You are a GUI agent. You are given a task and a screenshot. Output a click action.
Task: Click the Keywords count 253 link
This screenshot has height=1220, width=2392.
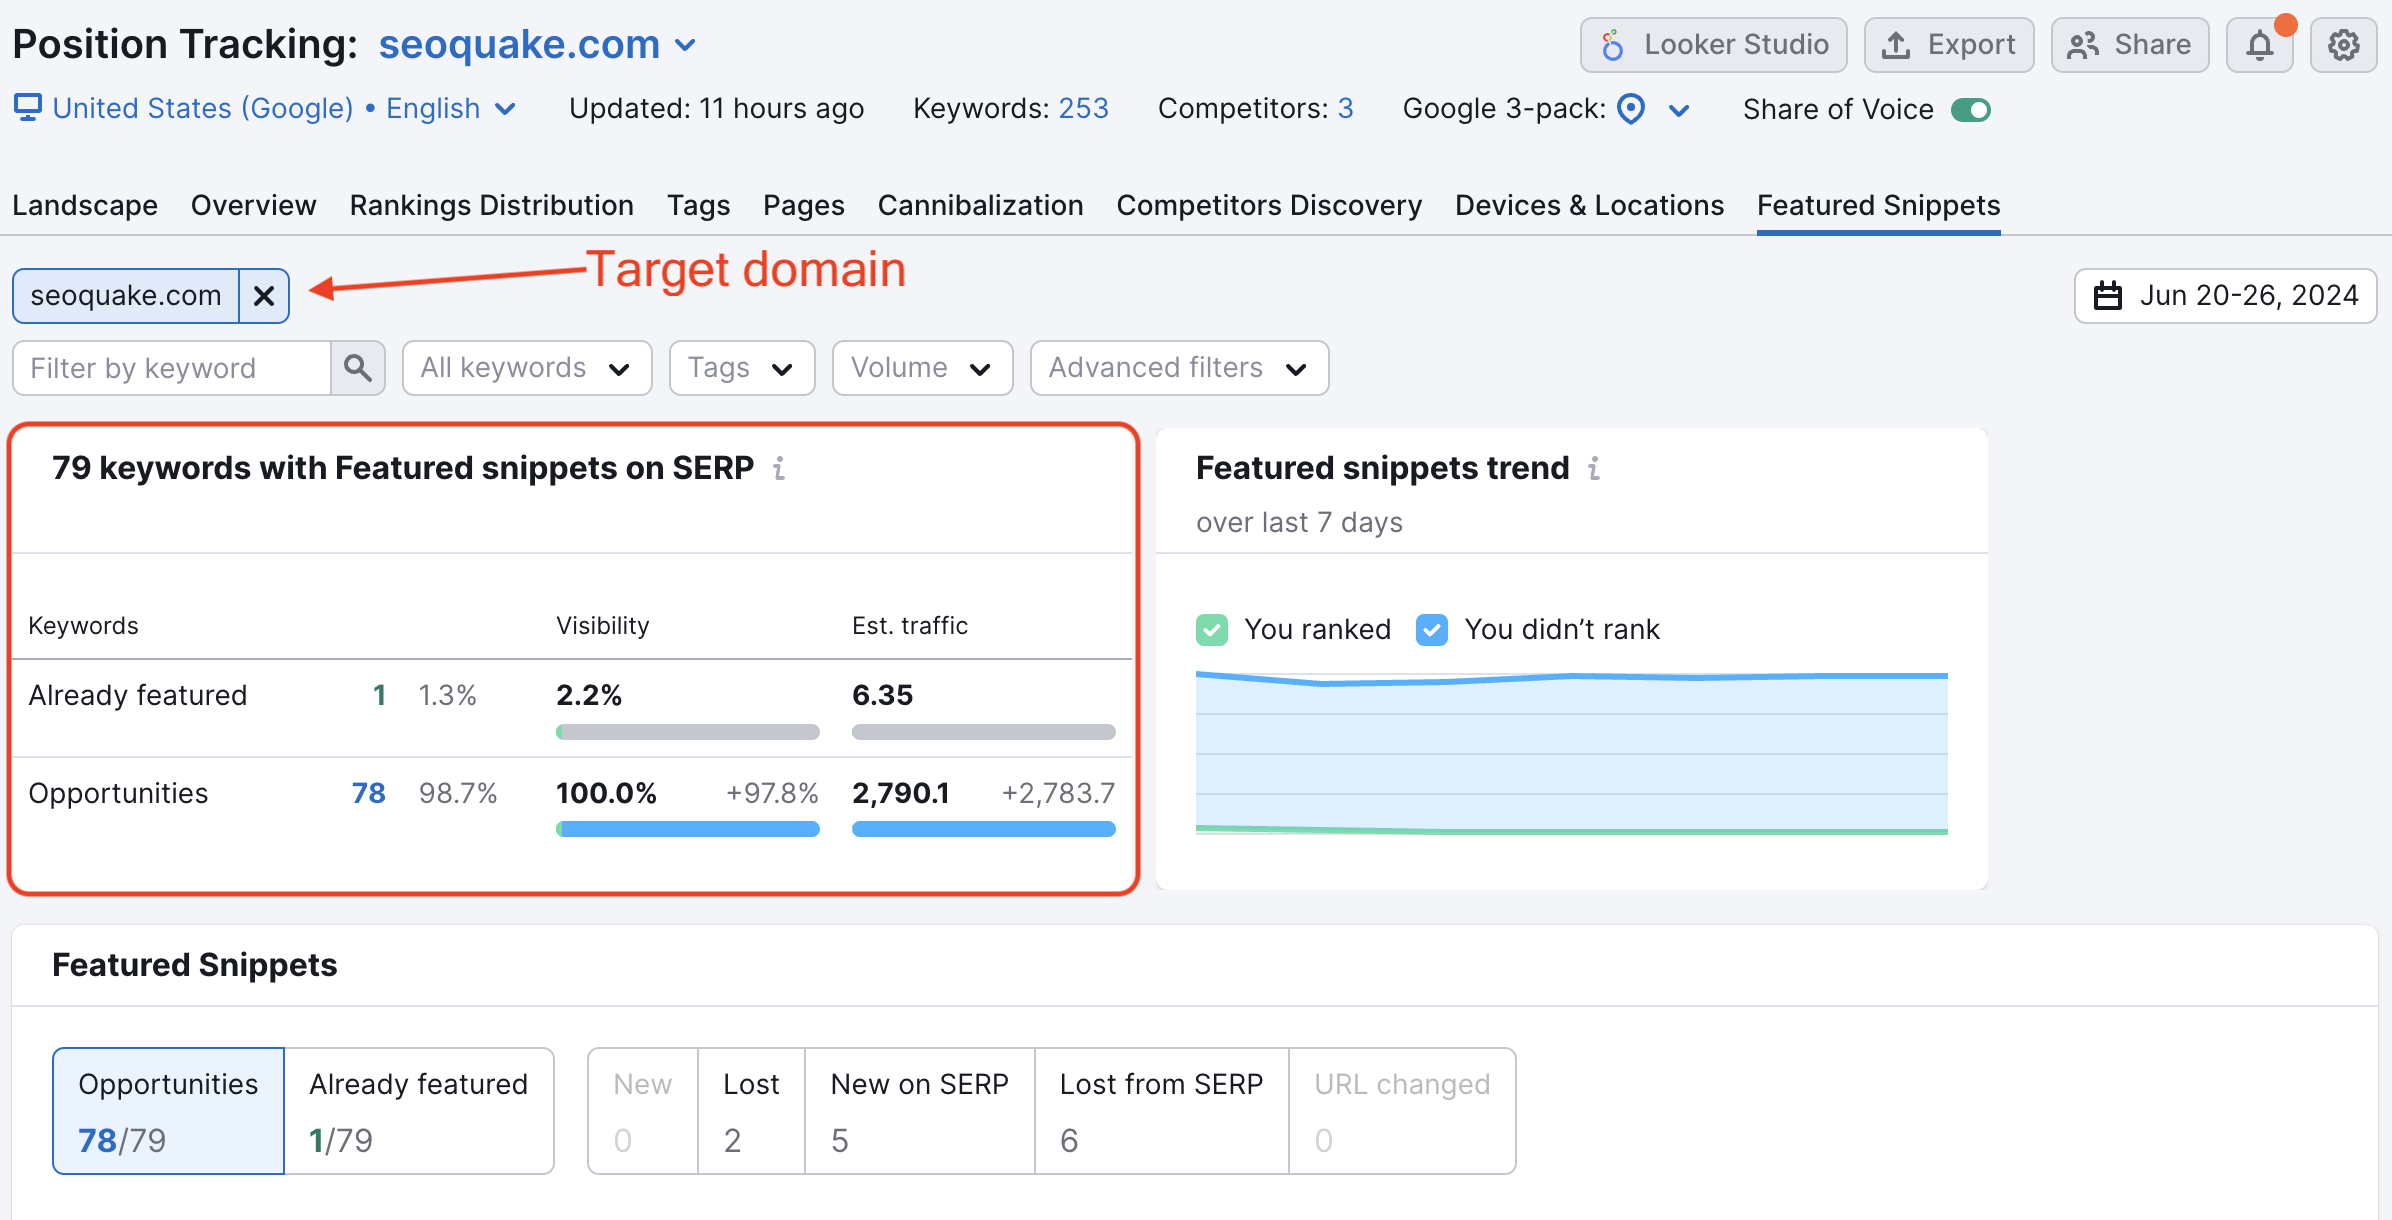[x=1084, y=108]
